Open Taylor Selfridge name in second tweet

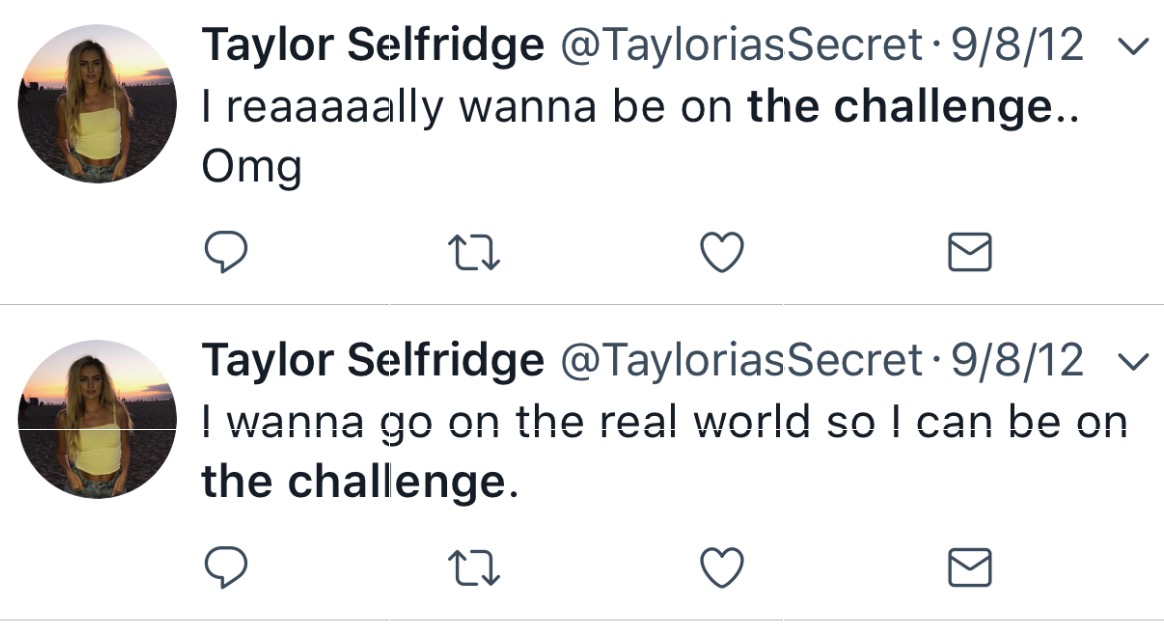(373, 361)
